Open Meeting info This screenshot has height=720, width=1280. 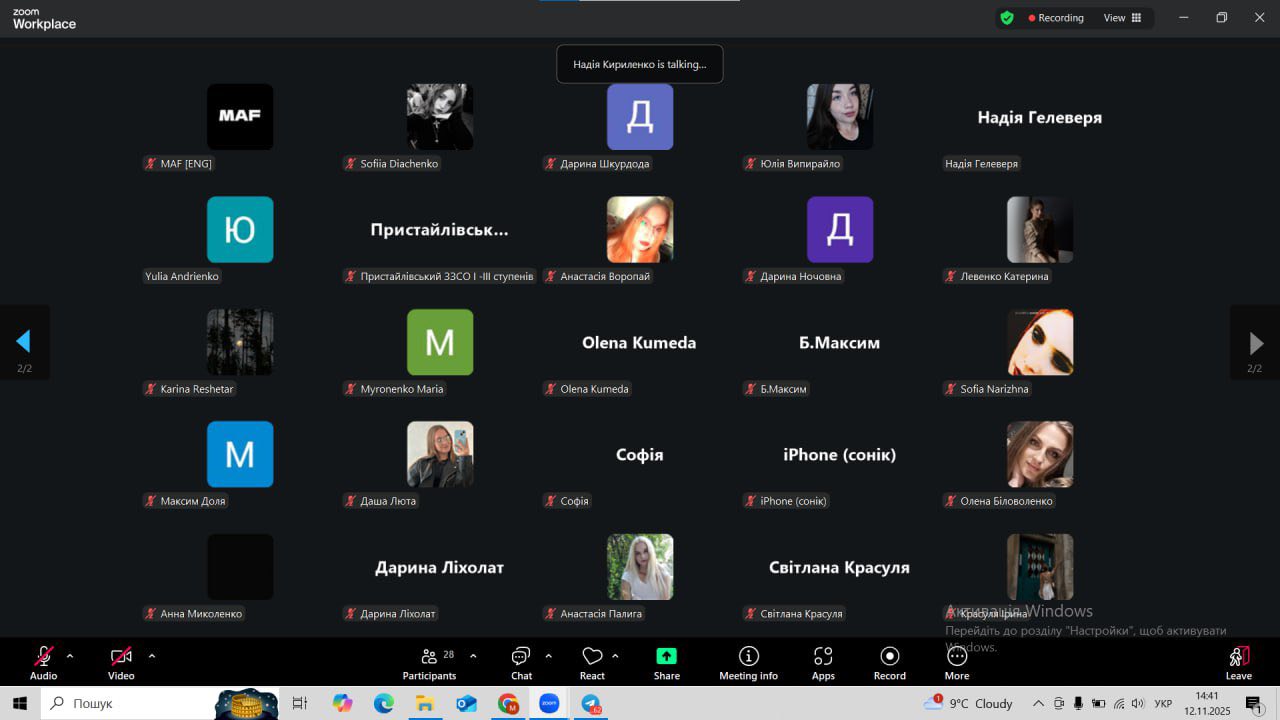[x=748, y=663]
